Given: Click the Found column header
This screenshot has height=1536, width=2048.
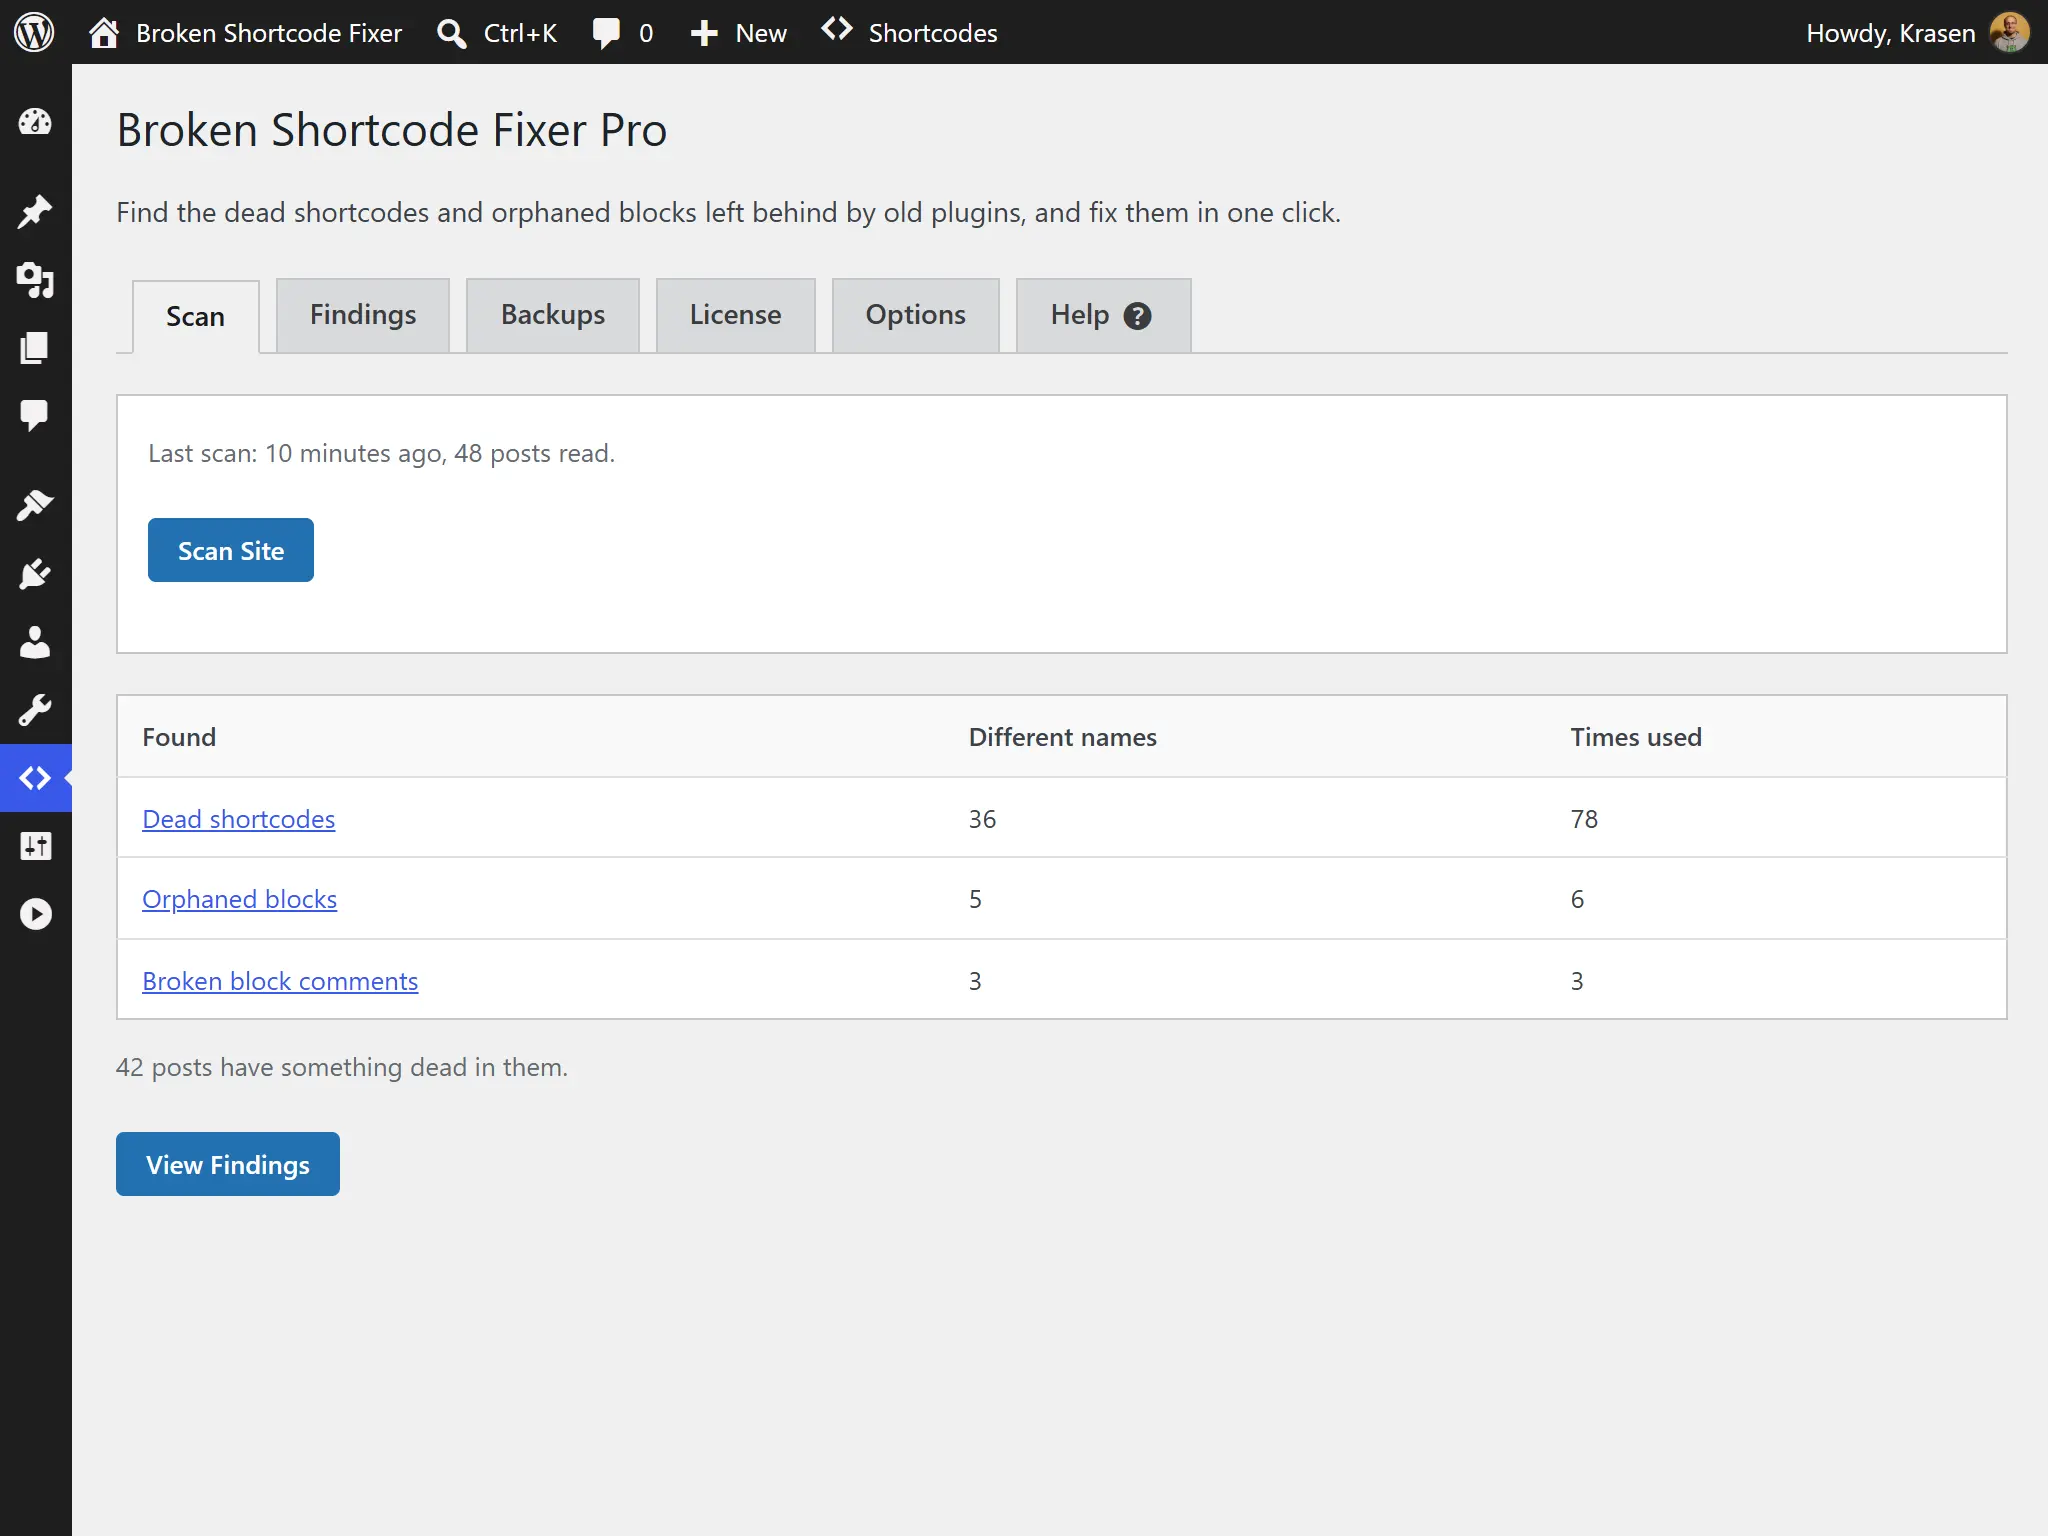Looking at the screenshot, I should tap(179, 737).
